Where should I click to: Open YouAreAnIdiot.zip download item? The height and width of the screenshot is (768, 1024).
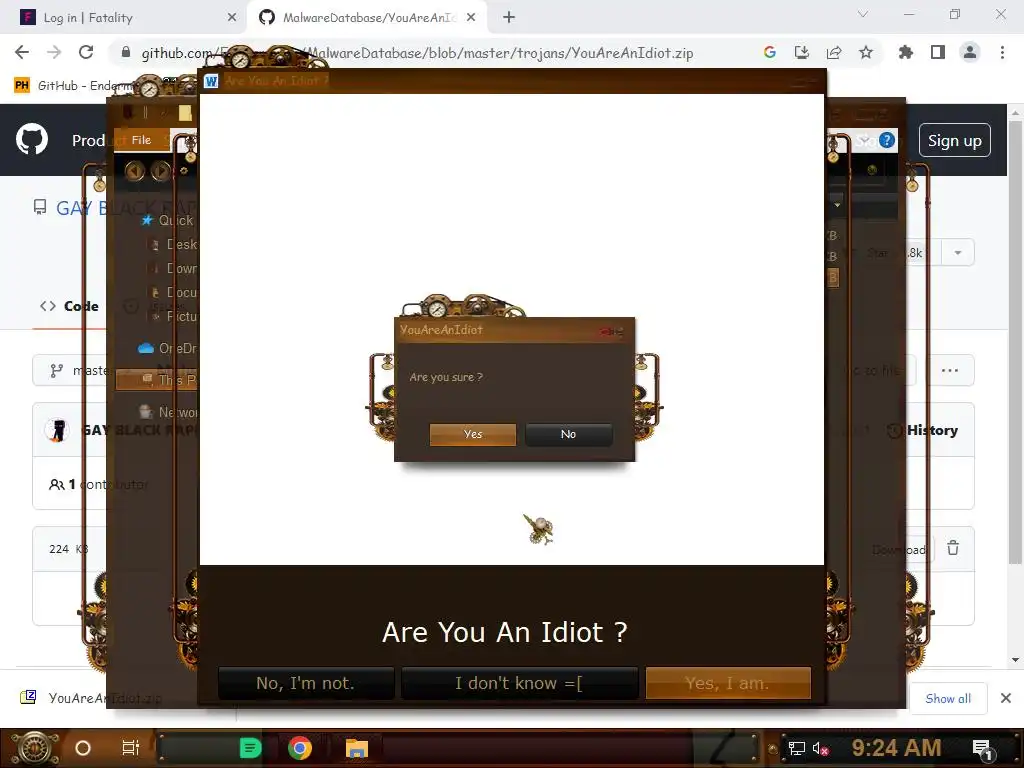pyautogui.click(x=91, y=698)
